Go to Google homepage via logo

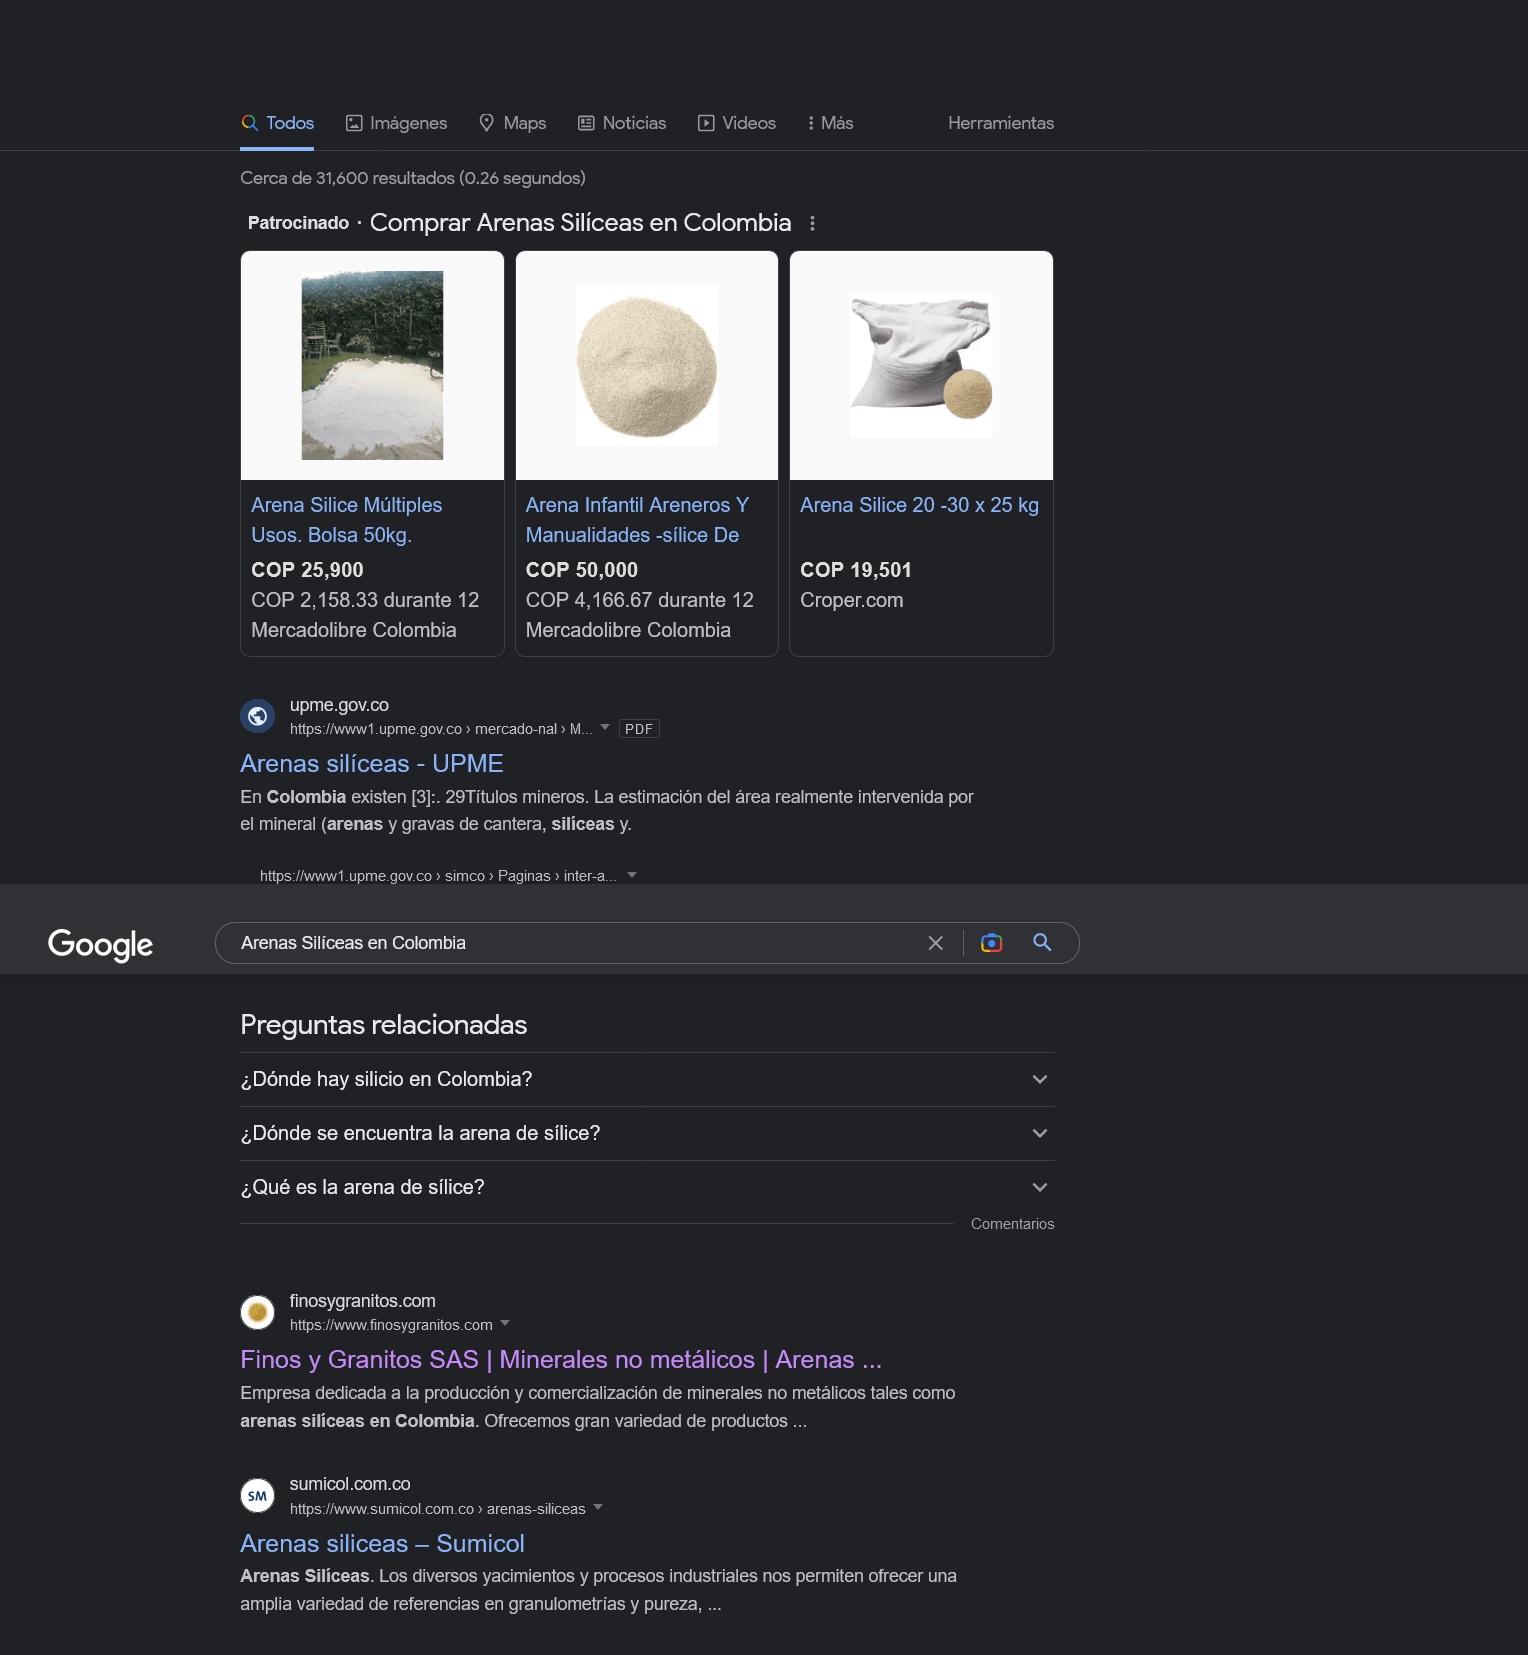click(100, 944)
